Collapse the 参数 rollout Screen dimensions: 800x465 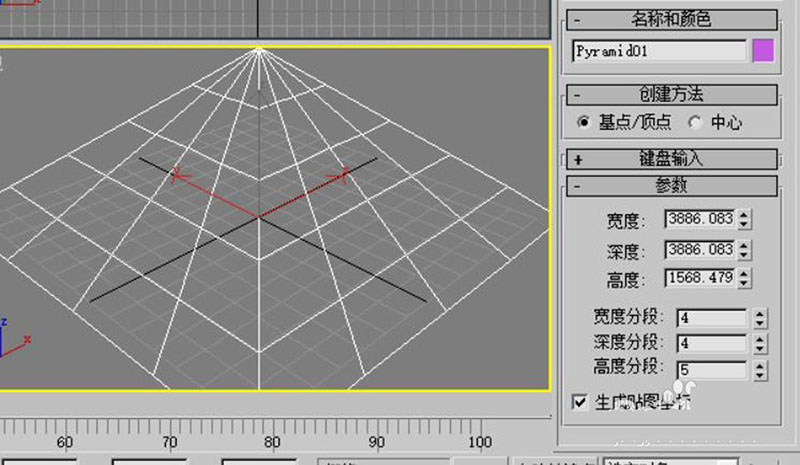pos(671,186)
